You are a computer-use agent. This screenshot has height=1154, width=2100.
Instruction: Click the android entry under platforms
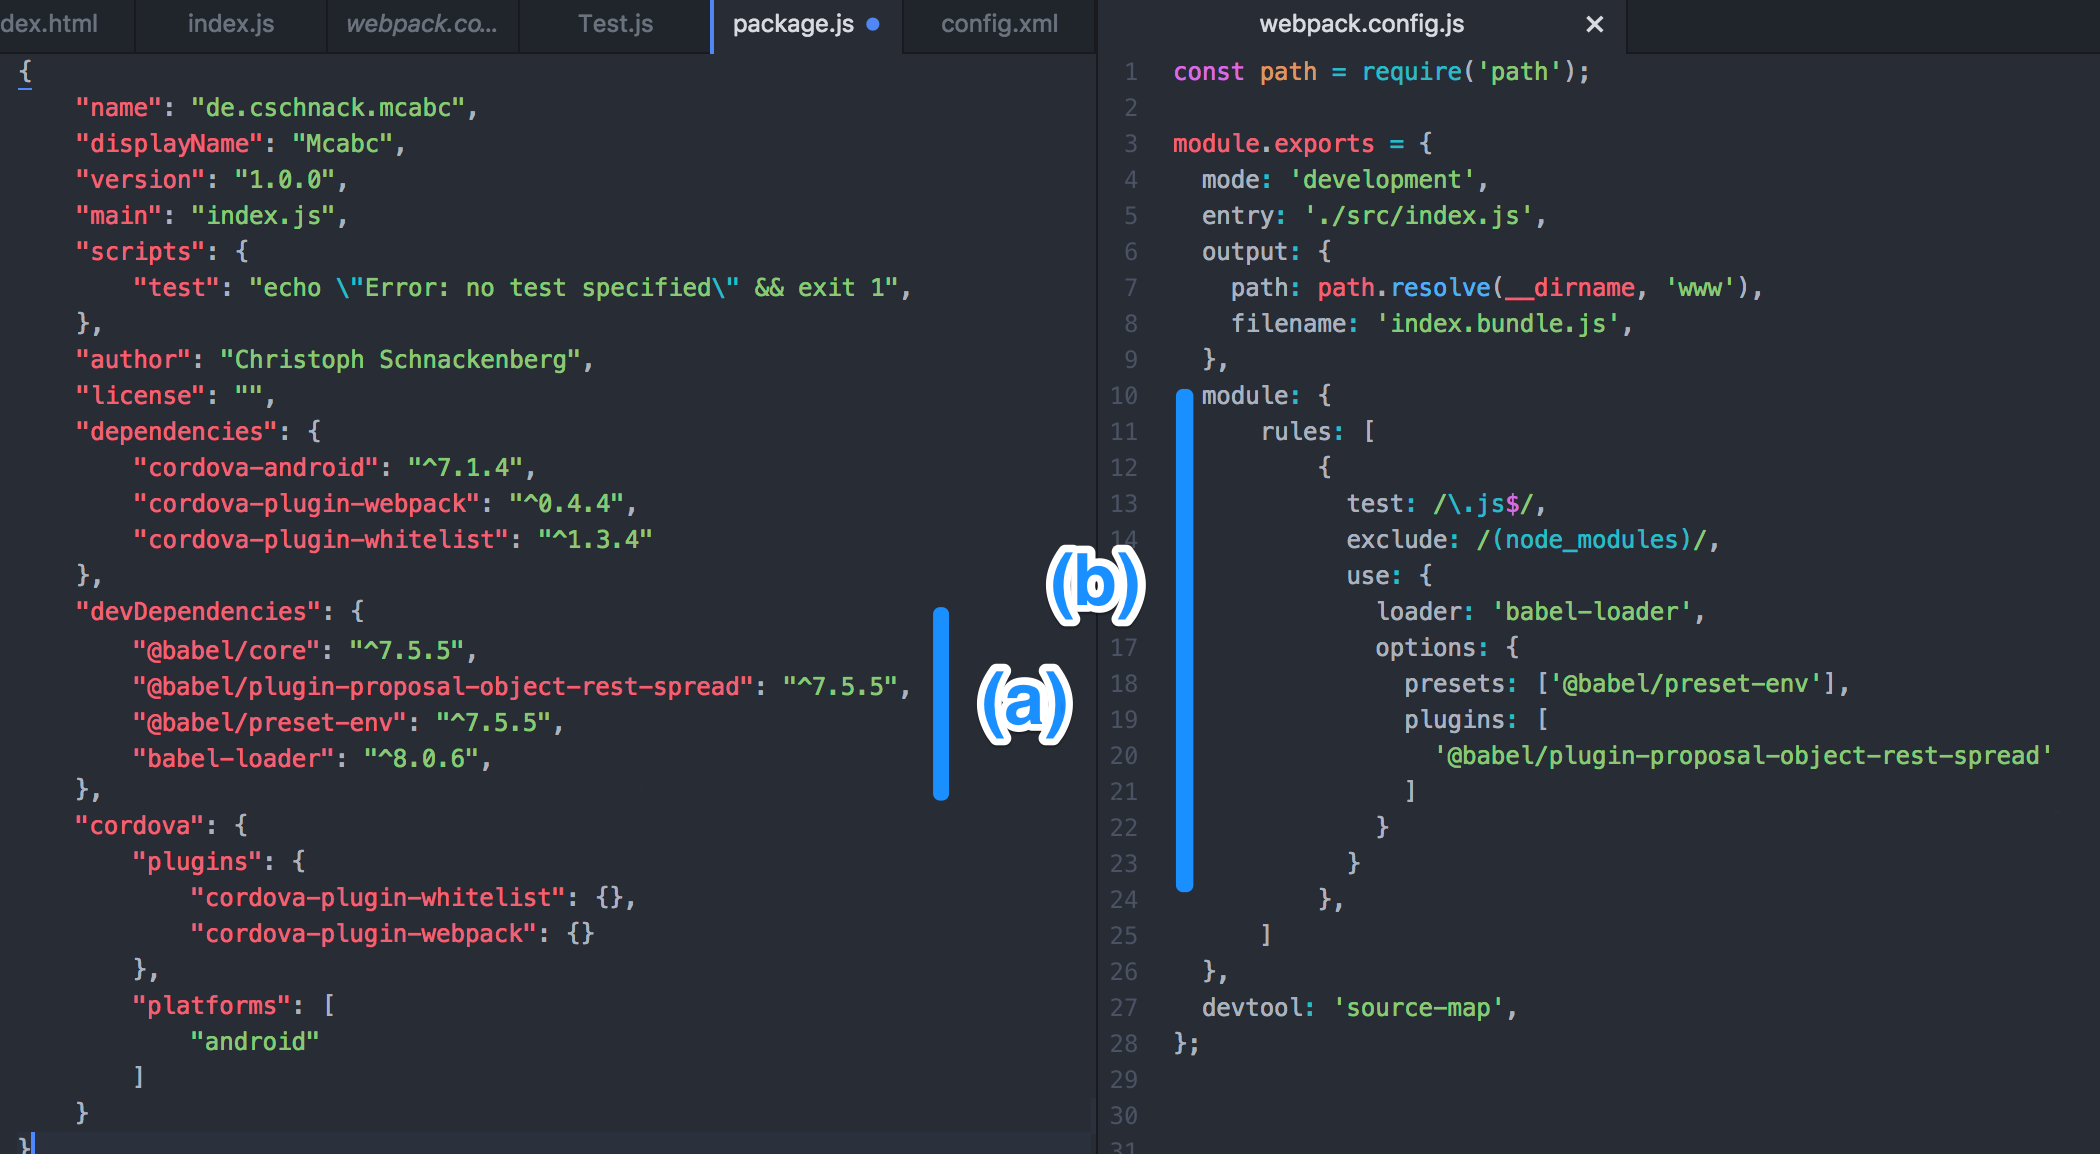tap(255, 1040)
